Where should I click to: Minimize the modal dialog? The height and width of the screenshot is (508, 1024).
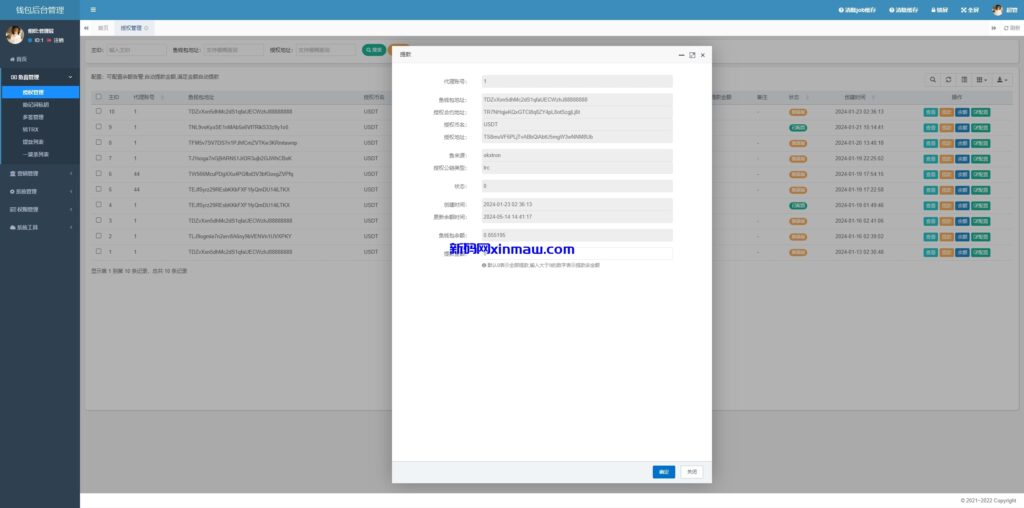pos(681,55)
